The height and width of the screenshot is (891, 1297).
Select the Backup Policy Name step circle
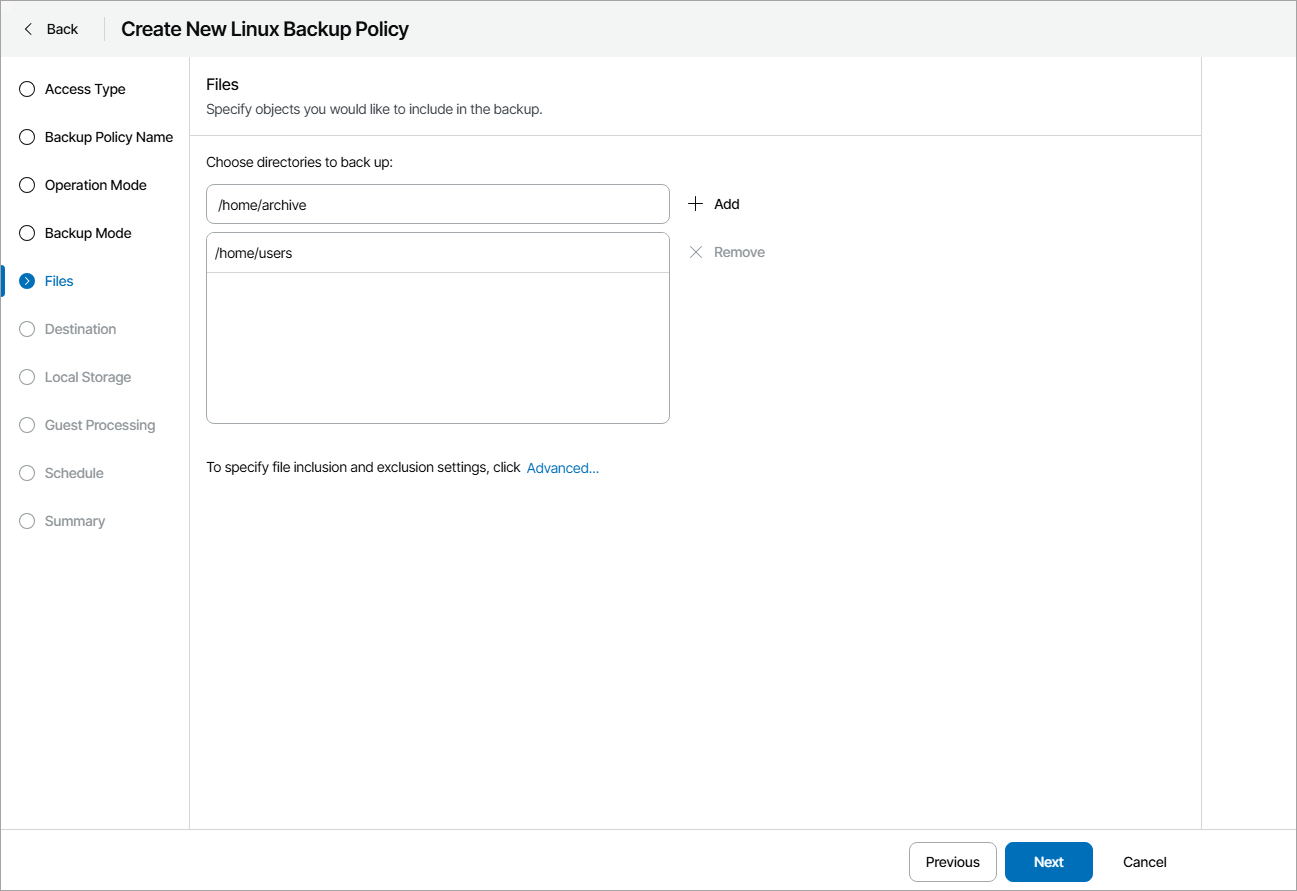click(x=27, y=137)
